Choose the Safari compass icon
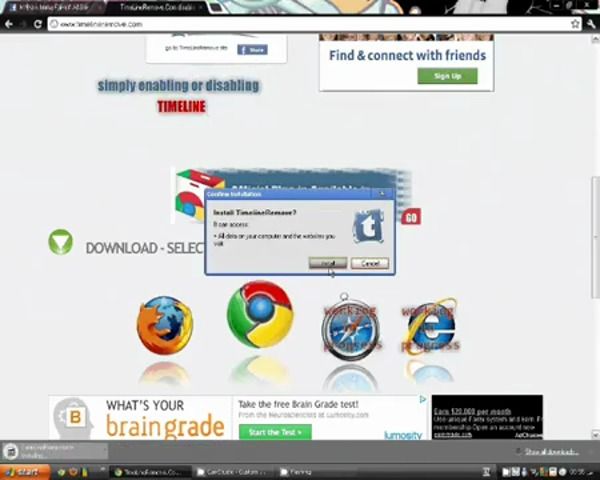Viewport: 600px width, 480px height. 350,328
